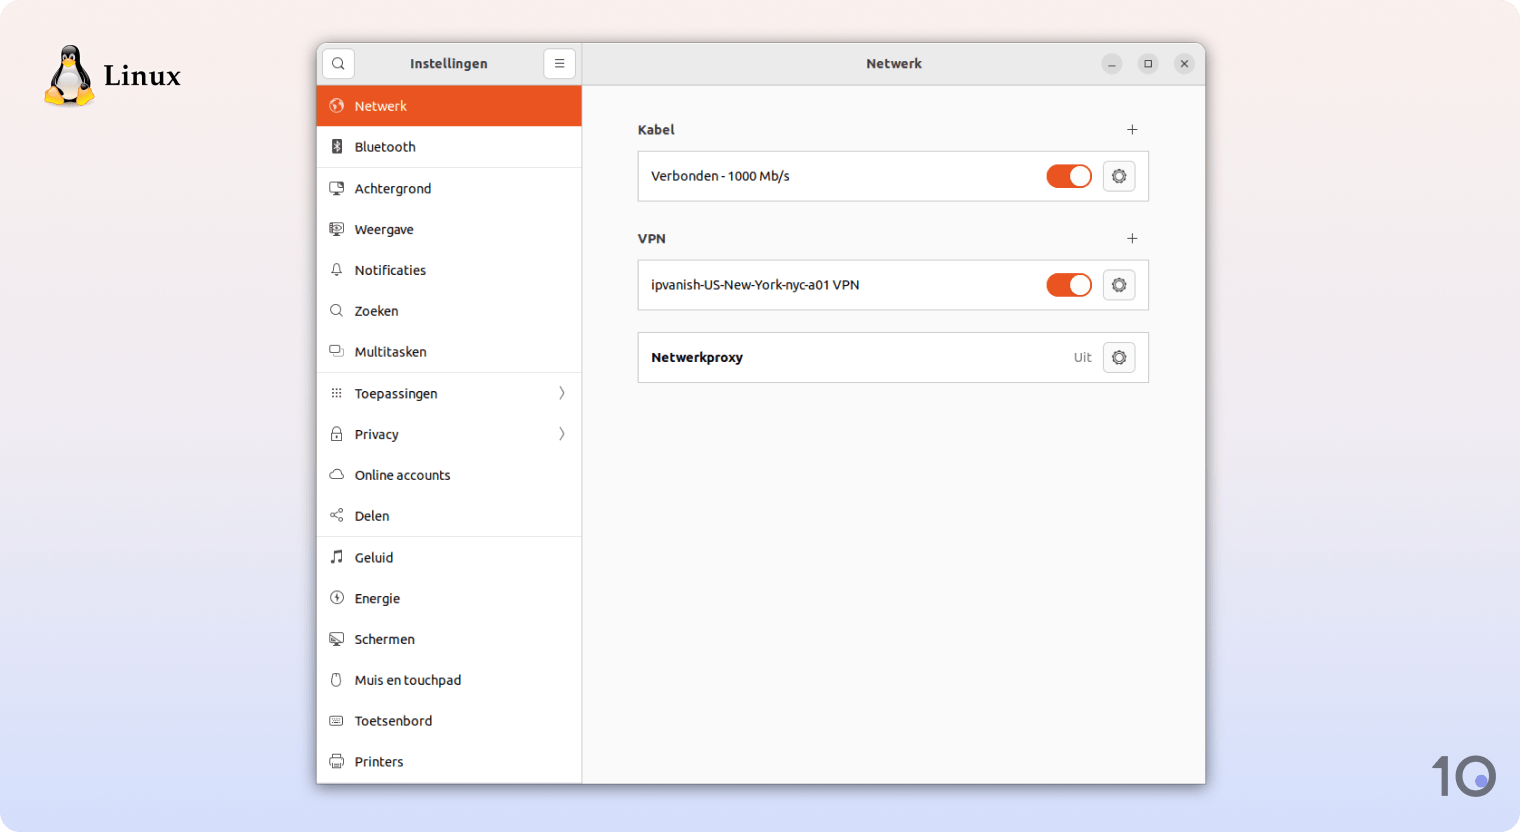This screenshot has height=832, width=1520.
Task: Open gear settings for ipvanish VPN connection
Action: pos(1119,285)
